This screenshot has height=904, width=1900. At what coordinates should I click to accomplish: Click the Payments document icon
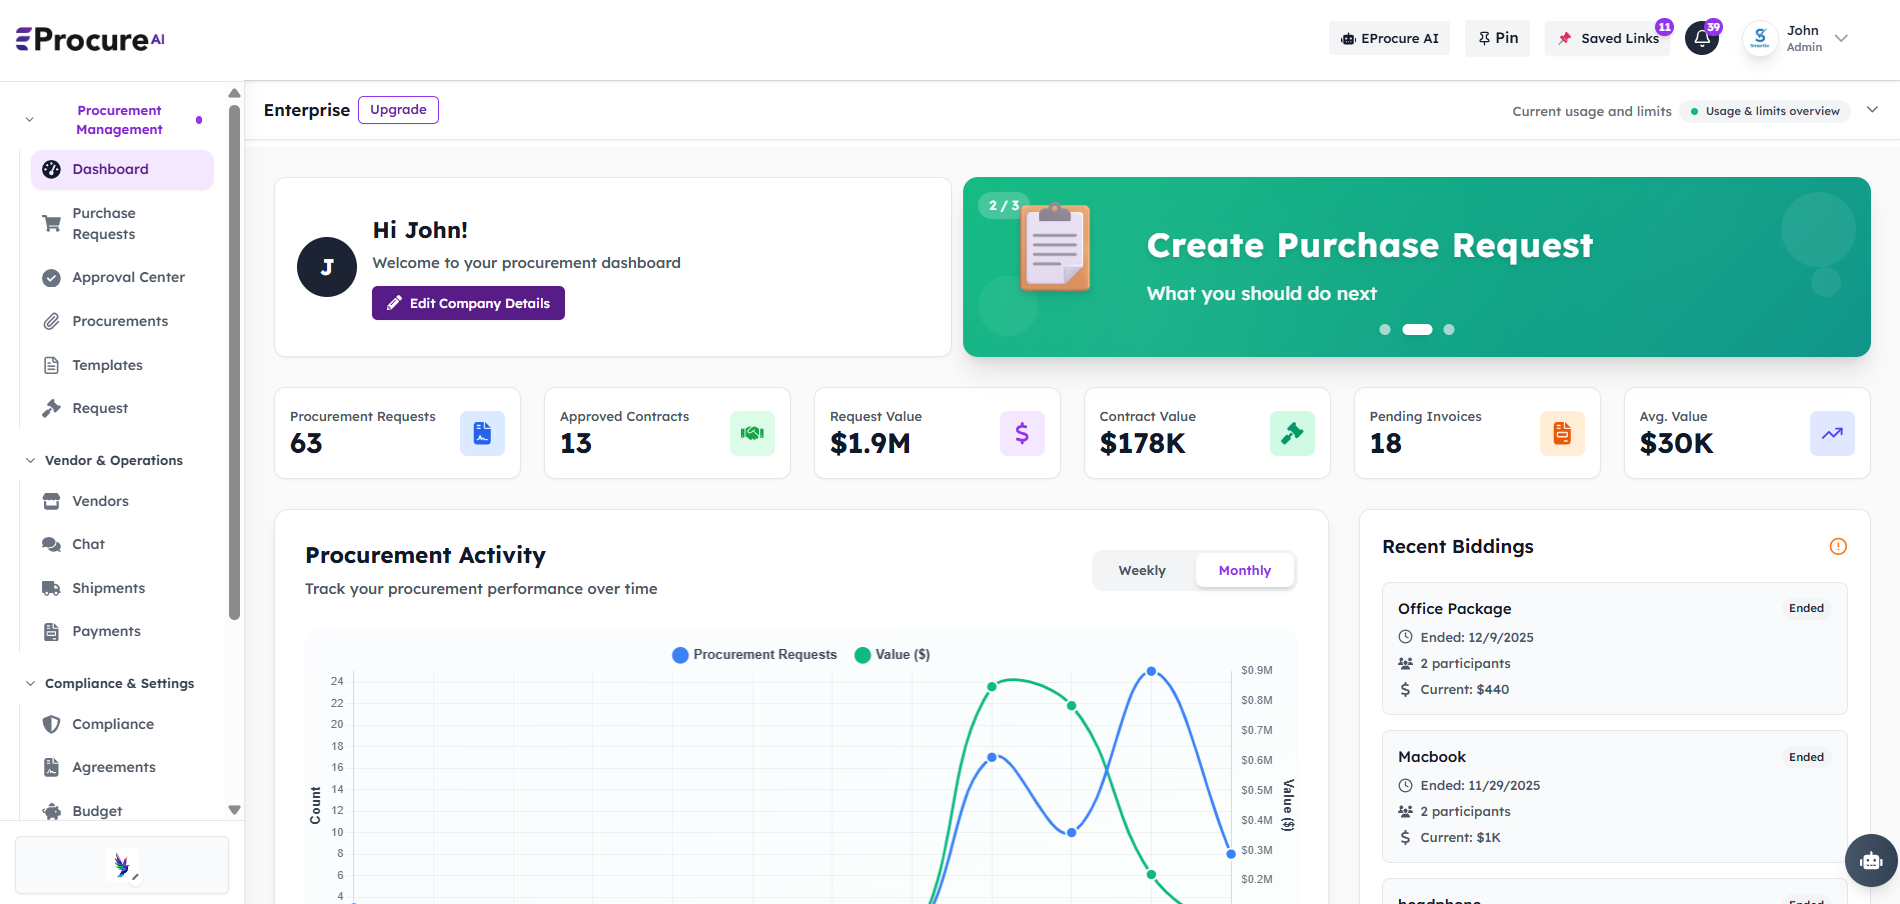pyautogui.click(x=51, y=631)
